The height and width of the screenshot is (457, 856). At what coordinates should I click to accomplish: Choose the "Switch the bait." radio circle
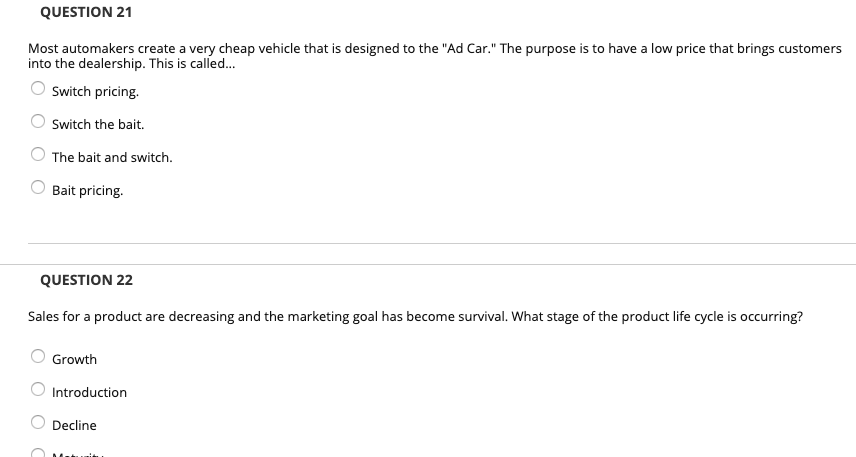38,121
